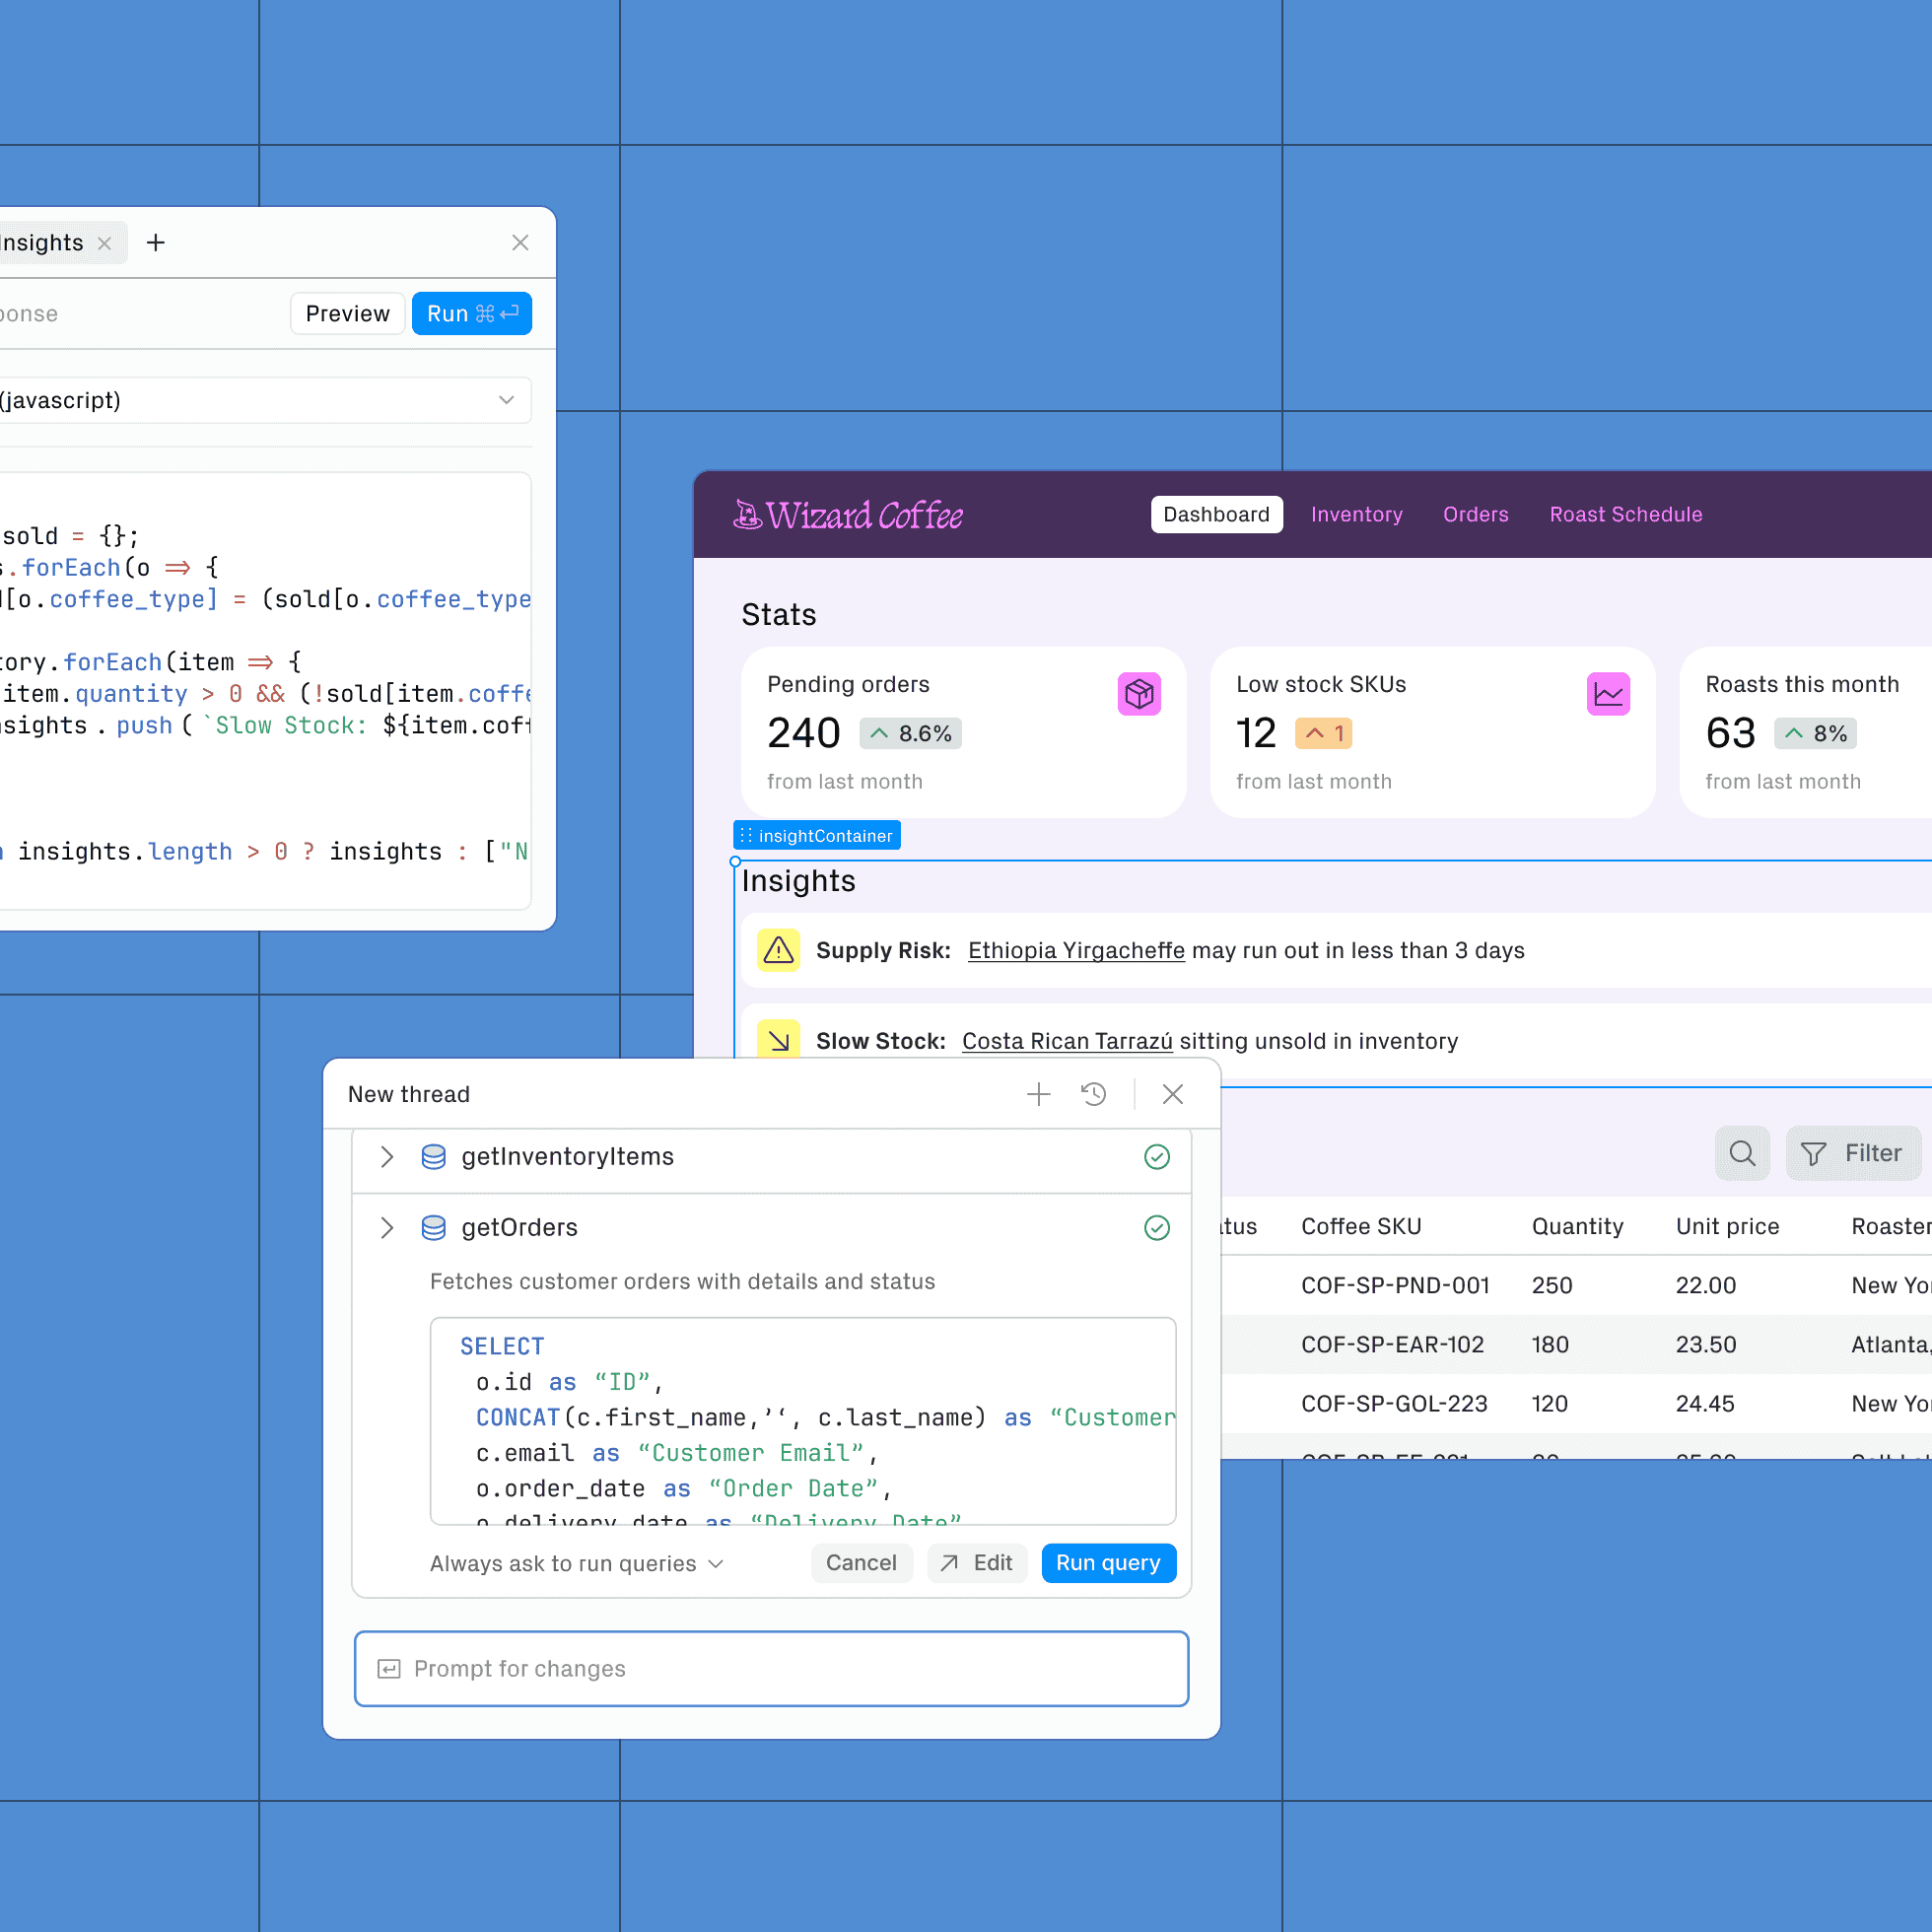Image resolution: width=1932 pixels, height=1932 pixels.
Task: Expand the getInventoryItems query details
Action: pyautogui.click(x=386, y=1157)
